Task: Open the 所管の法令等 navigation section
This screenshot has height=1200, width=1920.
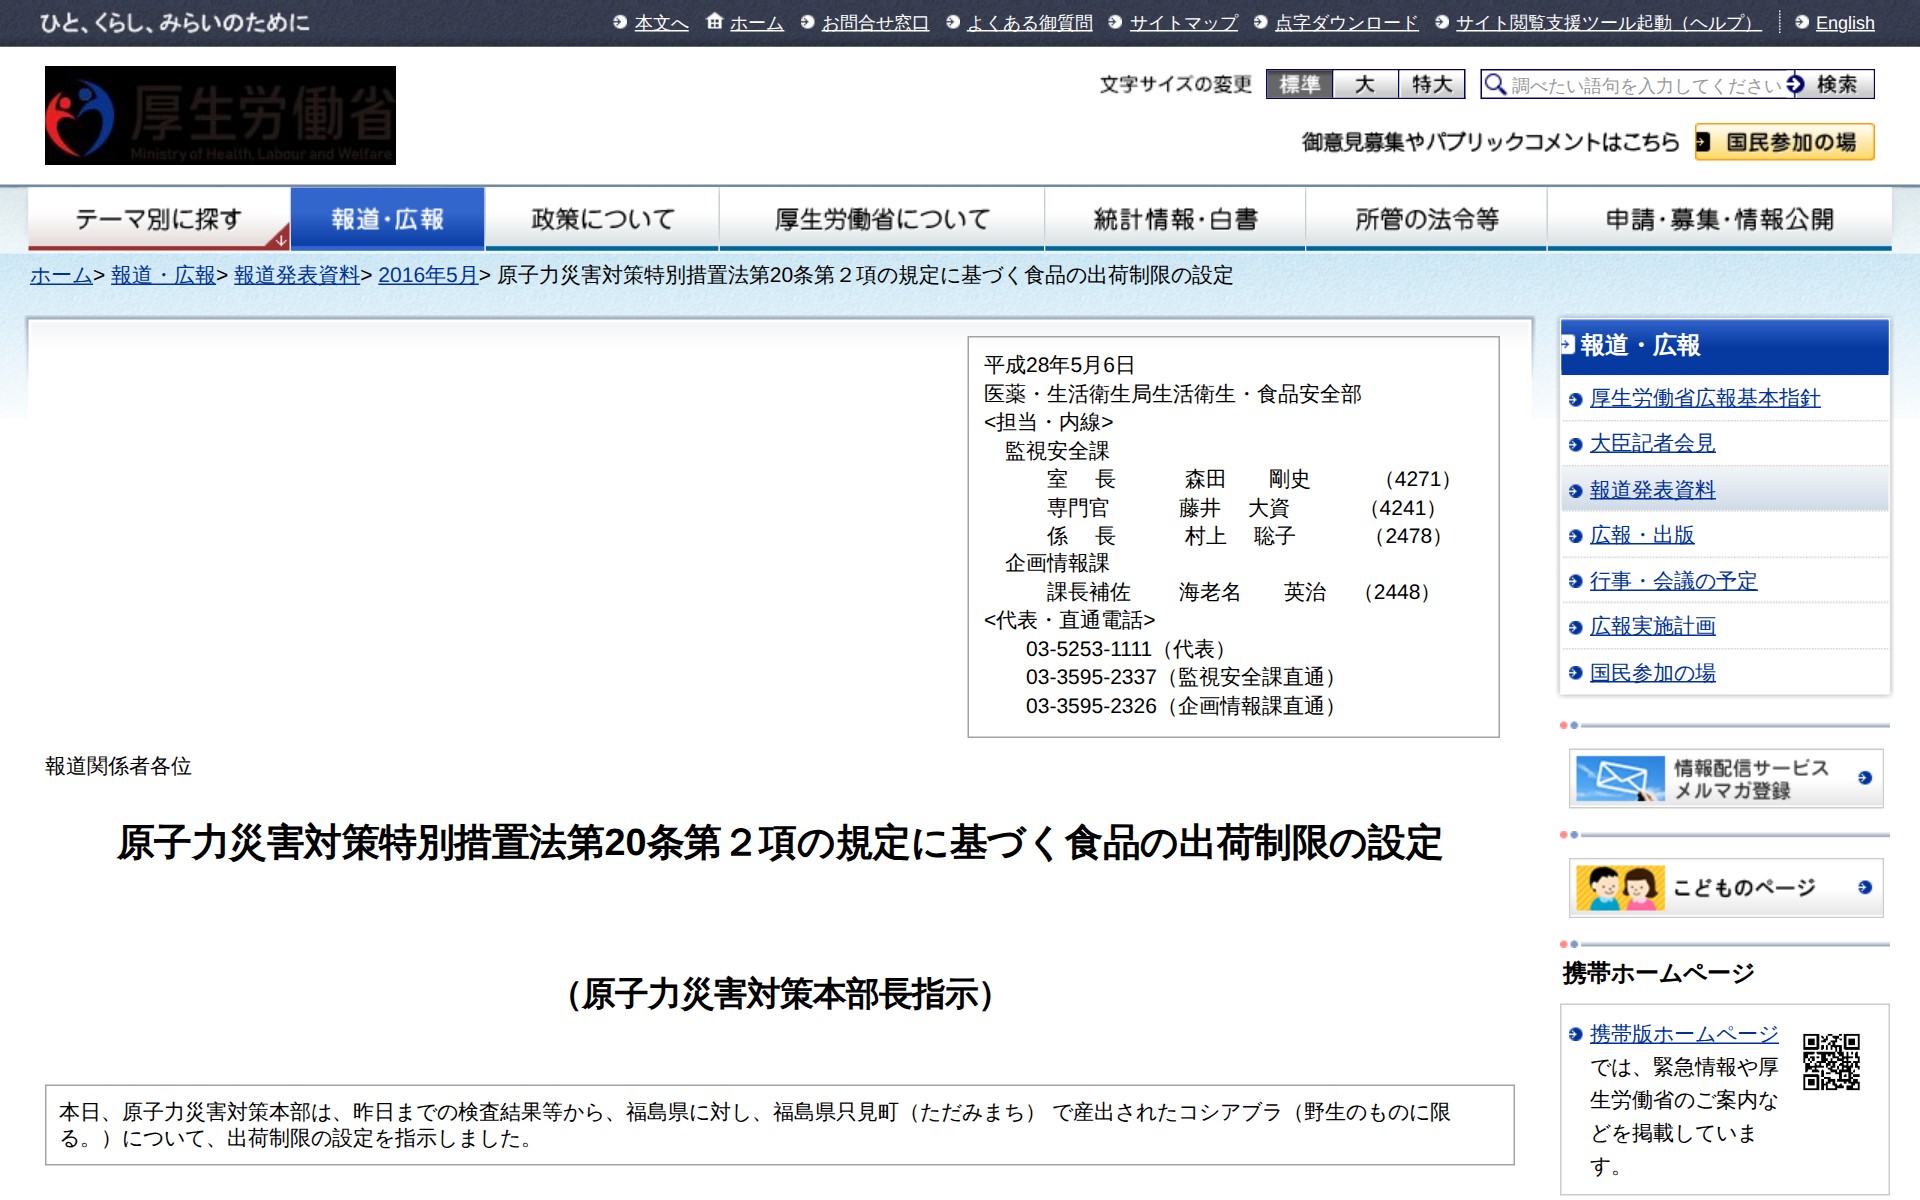Action: click(1425, 218)
